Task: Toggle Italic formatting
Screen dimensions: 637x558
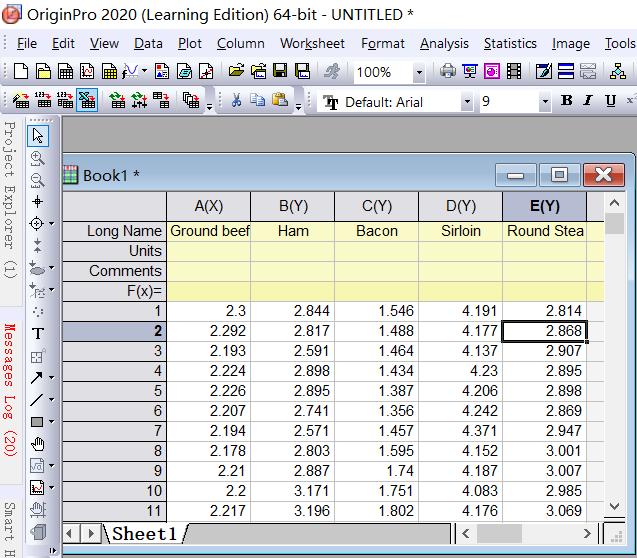Action: click(x=587, y=101)
